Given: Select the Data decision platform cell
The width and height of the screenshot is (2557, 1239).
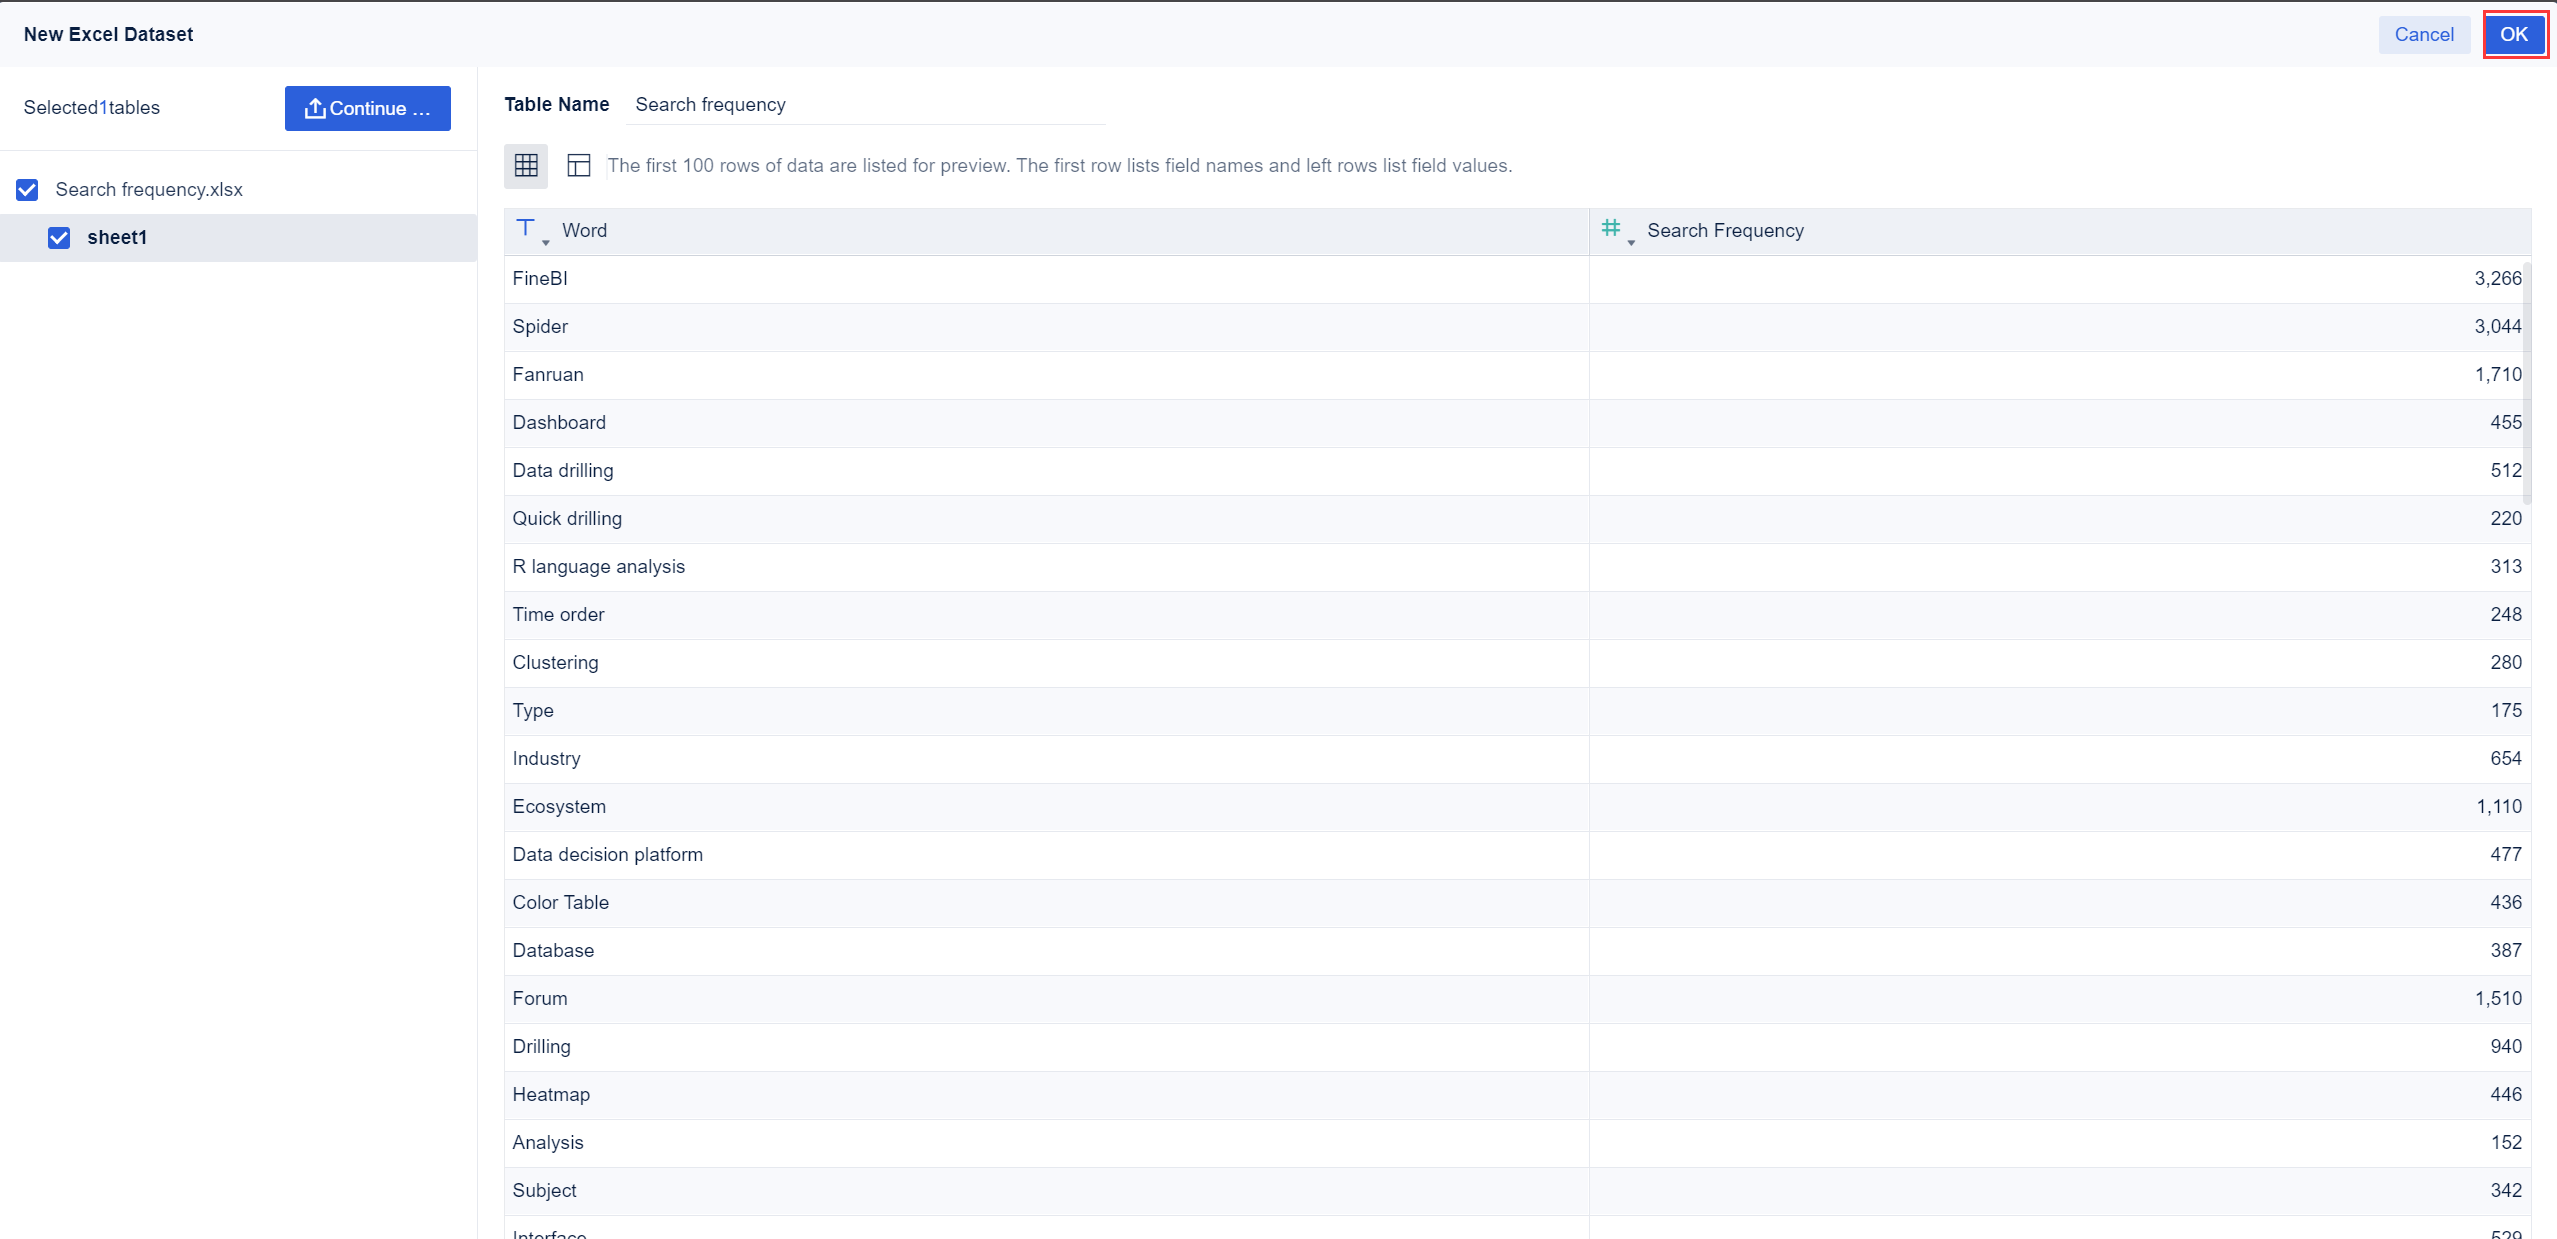Looking at the screenshot, I should point(608,855).
